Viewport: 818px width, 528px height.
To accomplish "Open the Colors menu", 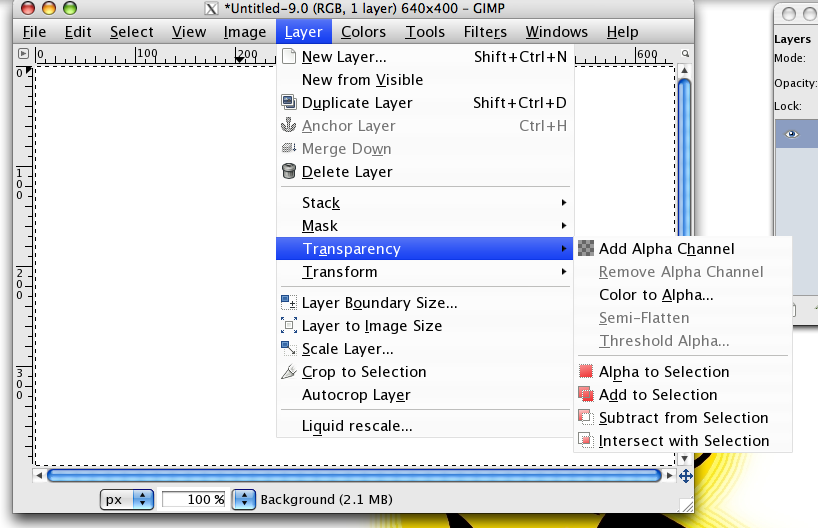I will [363, 32].
